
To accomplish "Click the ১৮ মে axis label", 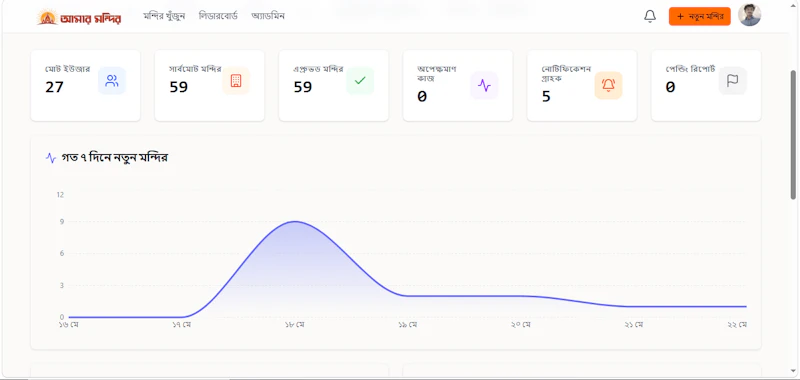I will point(295,325).
